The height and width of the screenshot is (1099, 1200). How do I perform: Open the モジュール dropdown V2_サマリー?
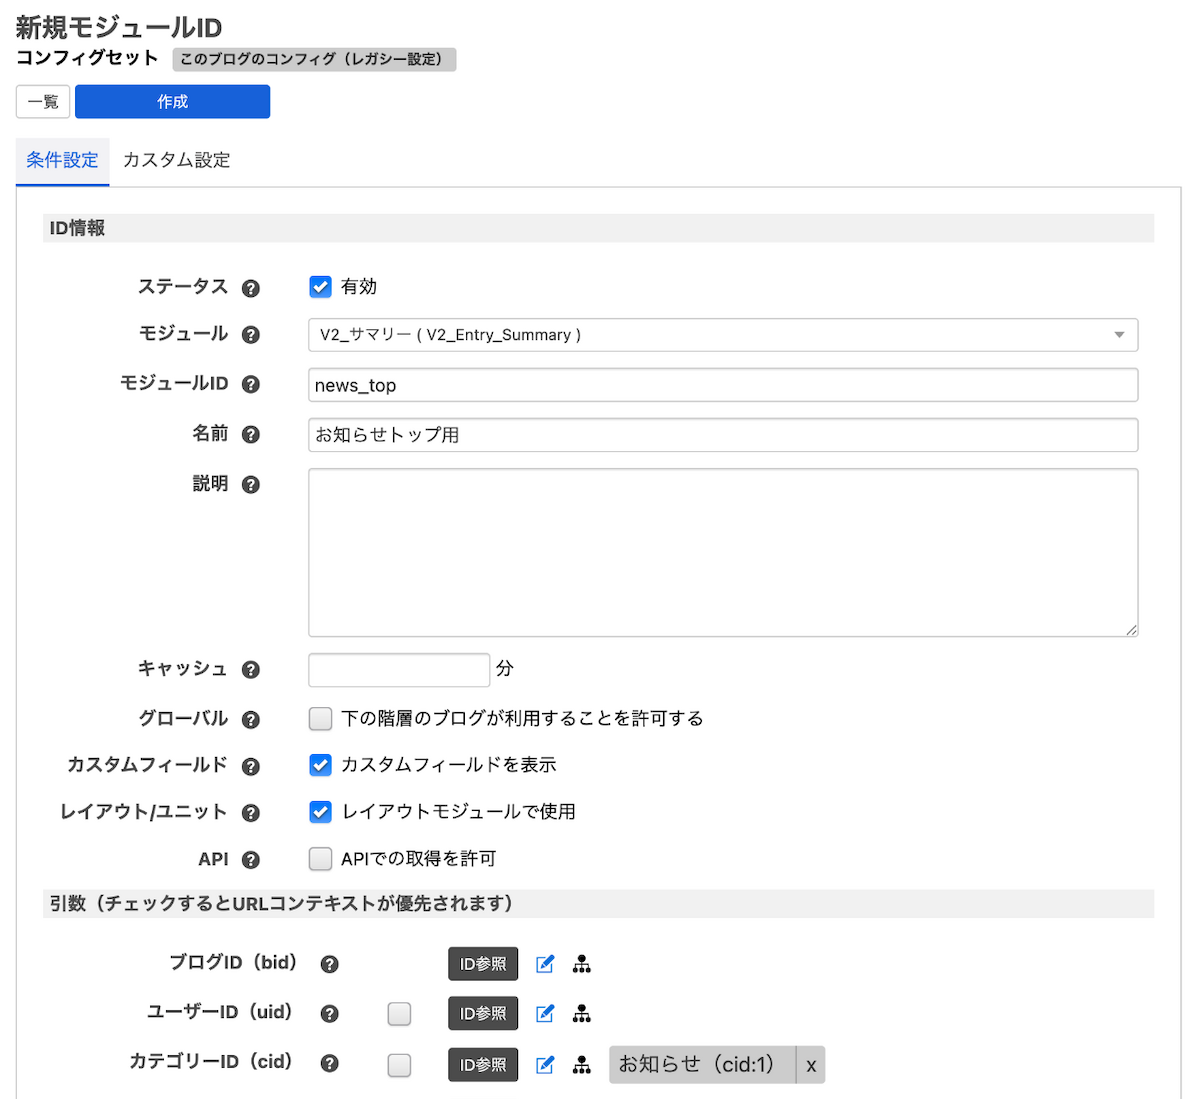pyautogui.click(x=722, y=335)
